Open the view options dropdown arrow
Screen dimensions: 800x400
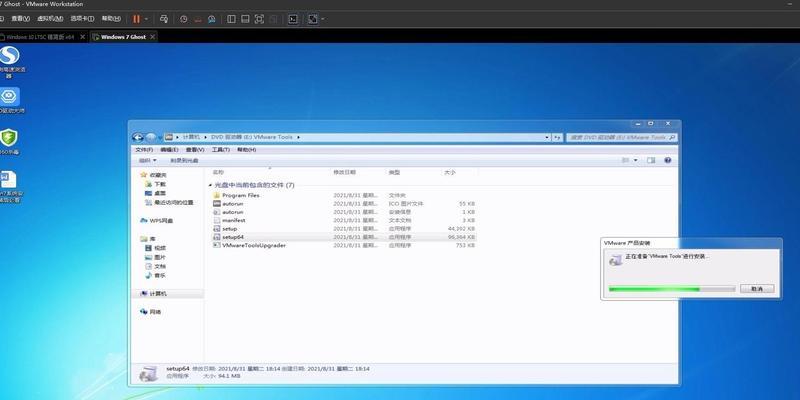636,160
